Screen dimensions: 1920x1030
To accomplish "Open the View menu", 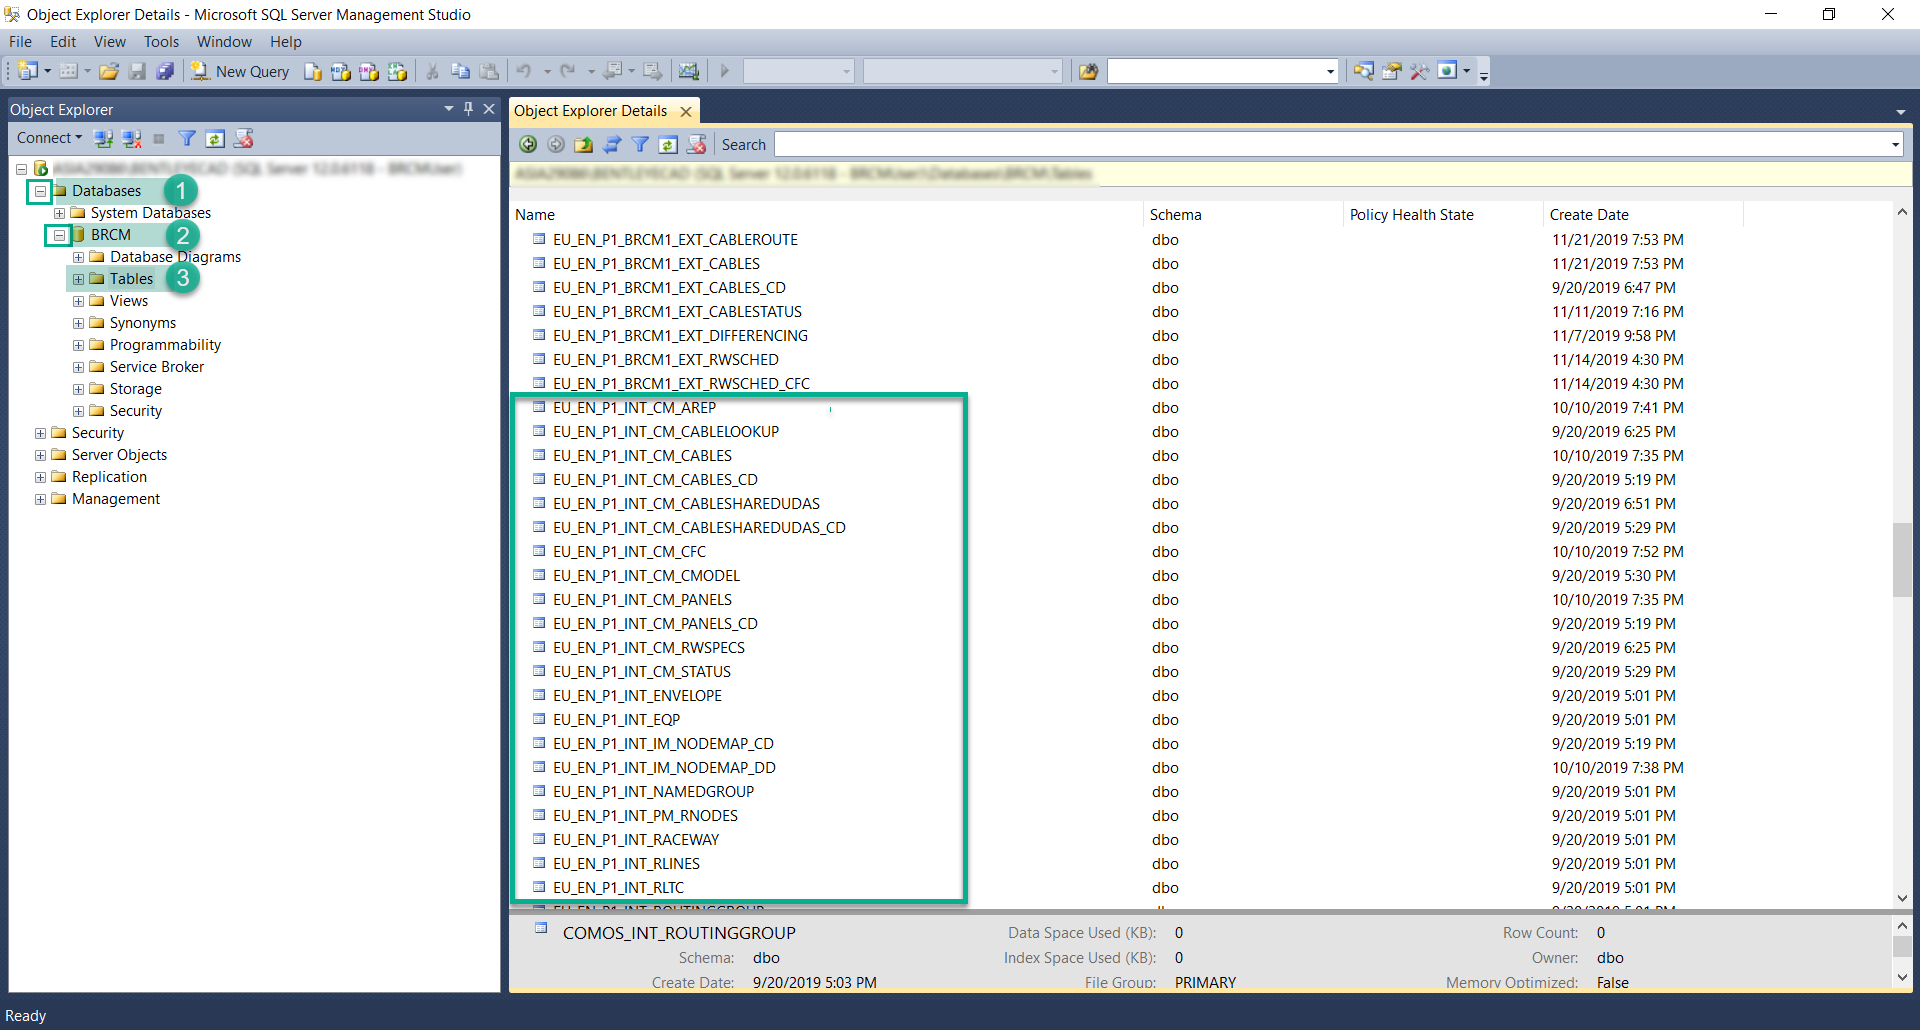I will point(110,42).
